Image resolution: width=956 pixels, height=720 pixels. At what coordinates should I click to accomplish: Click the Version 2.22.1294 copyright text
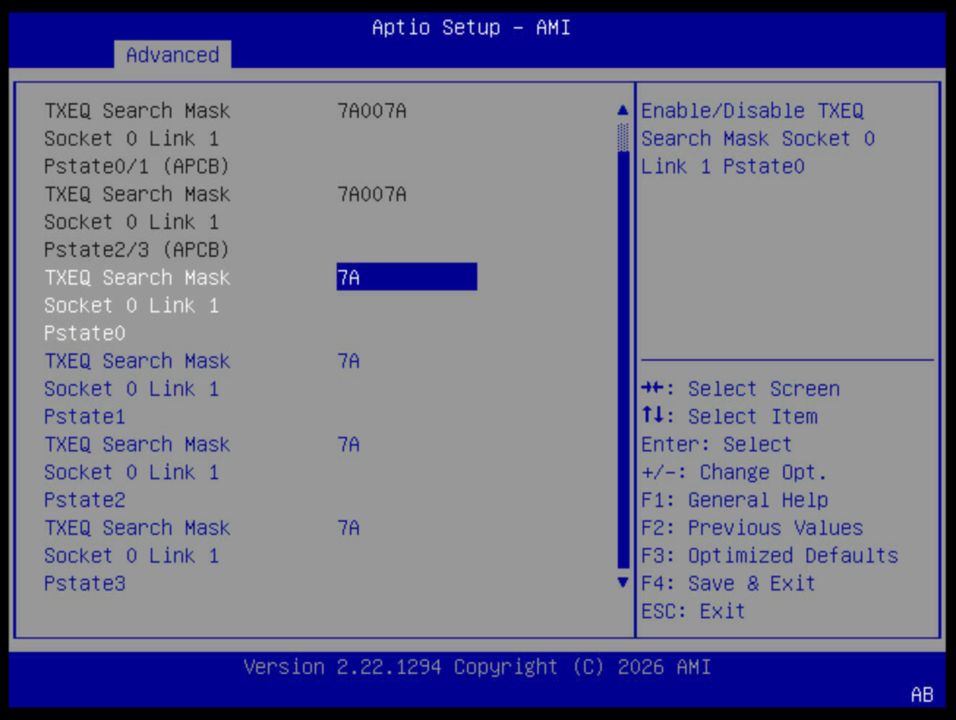point(477,667)
